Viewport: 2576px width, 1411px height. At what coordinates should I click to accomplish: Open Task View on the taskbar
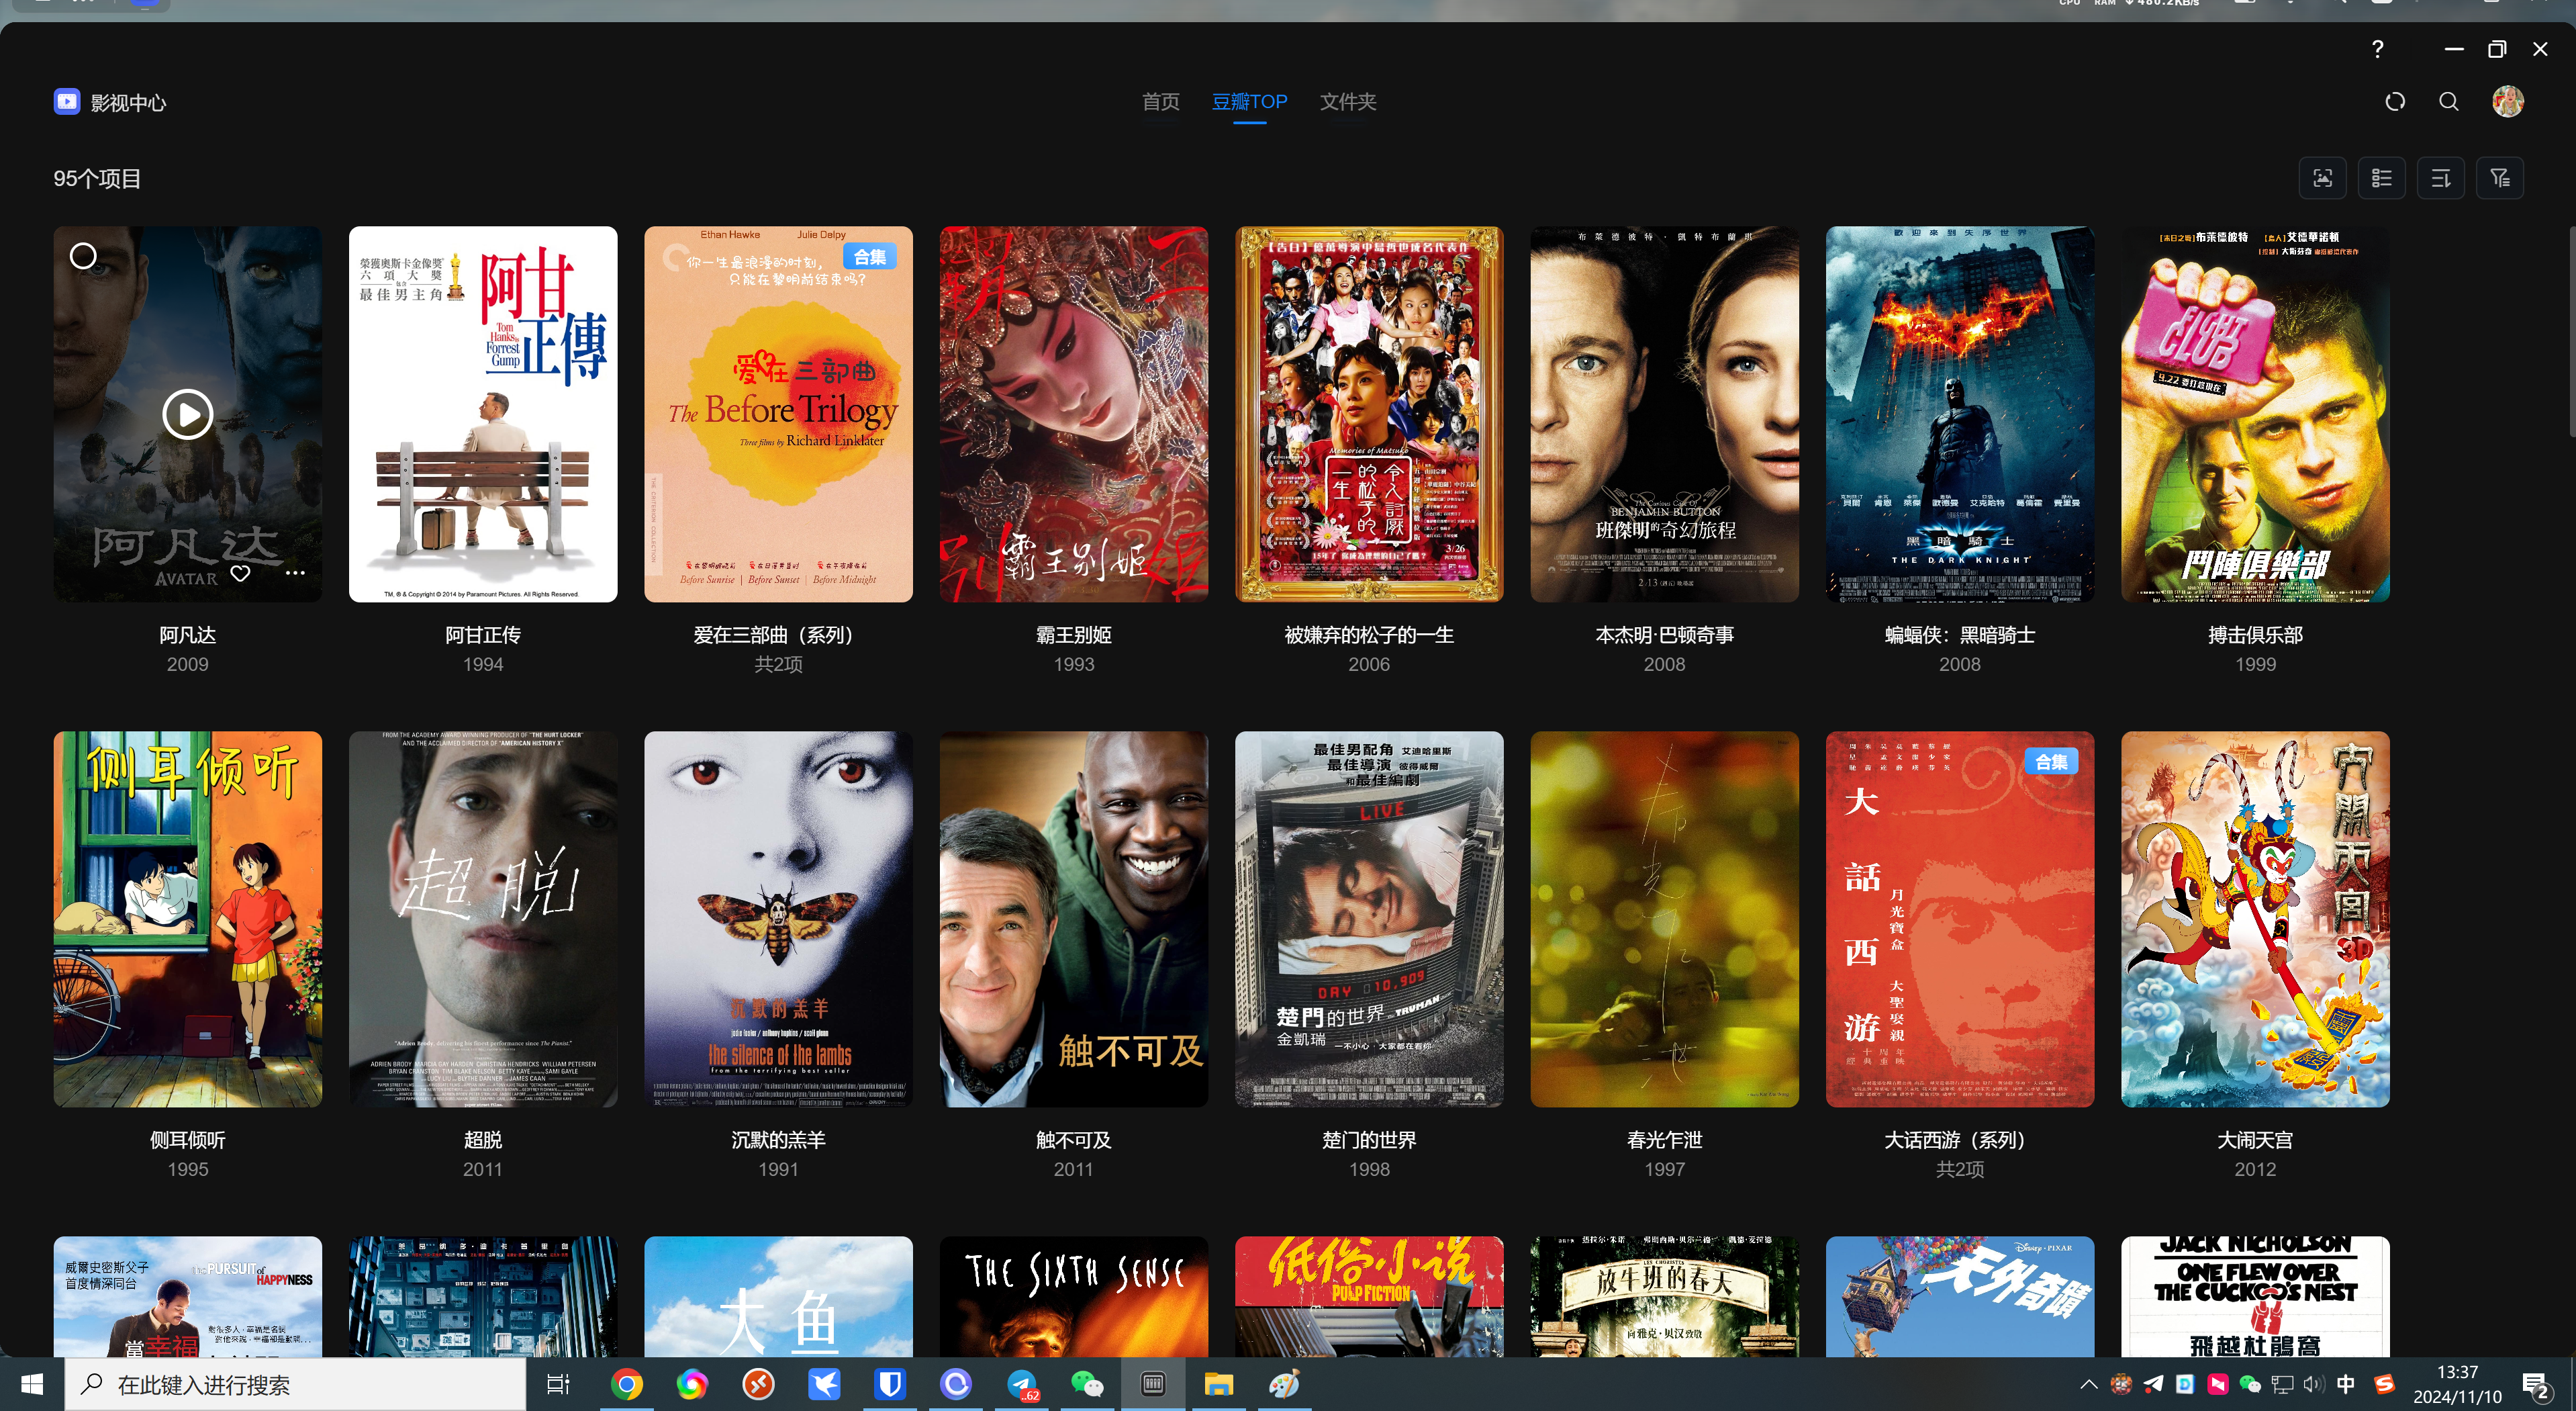click(x=558, y=1384)
